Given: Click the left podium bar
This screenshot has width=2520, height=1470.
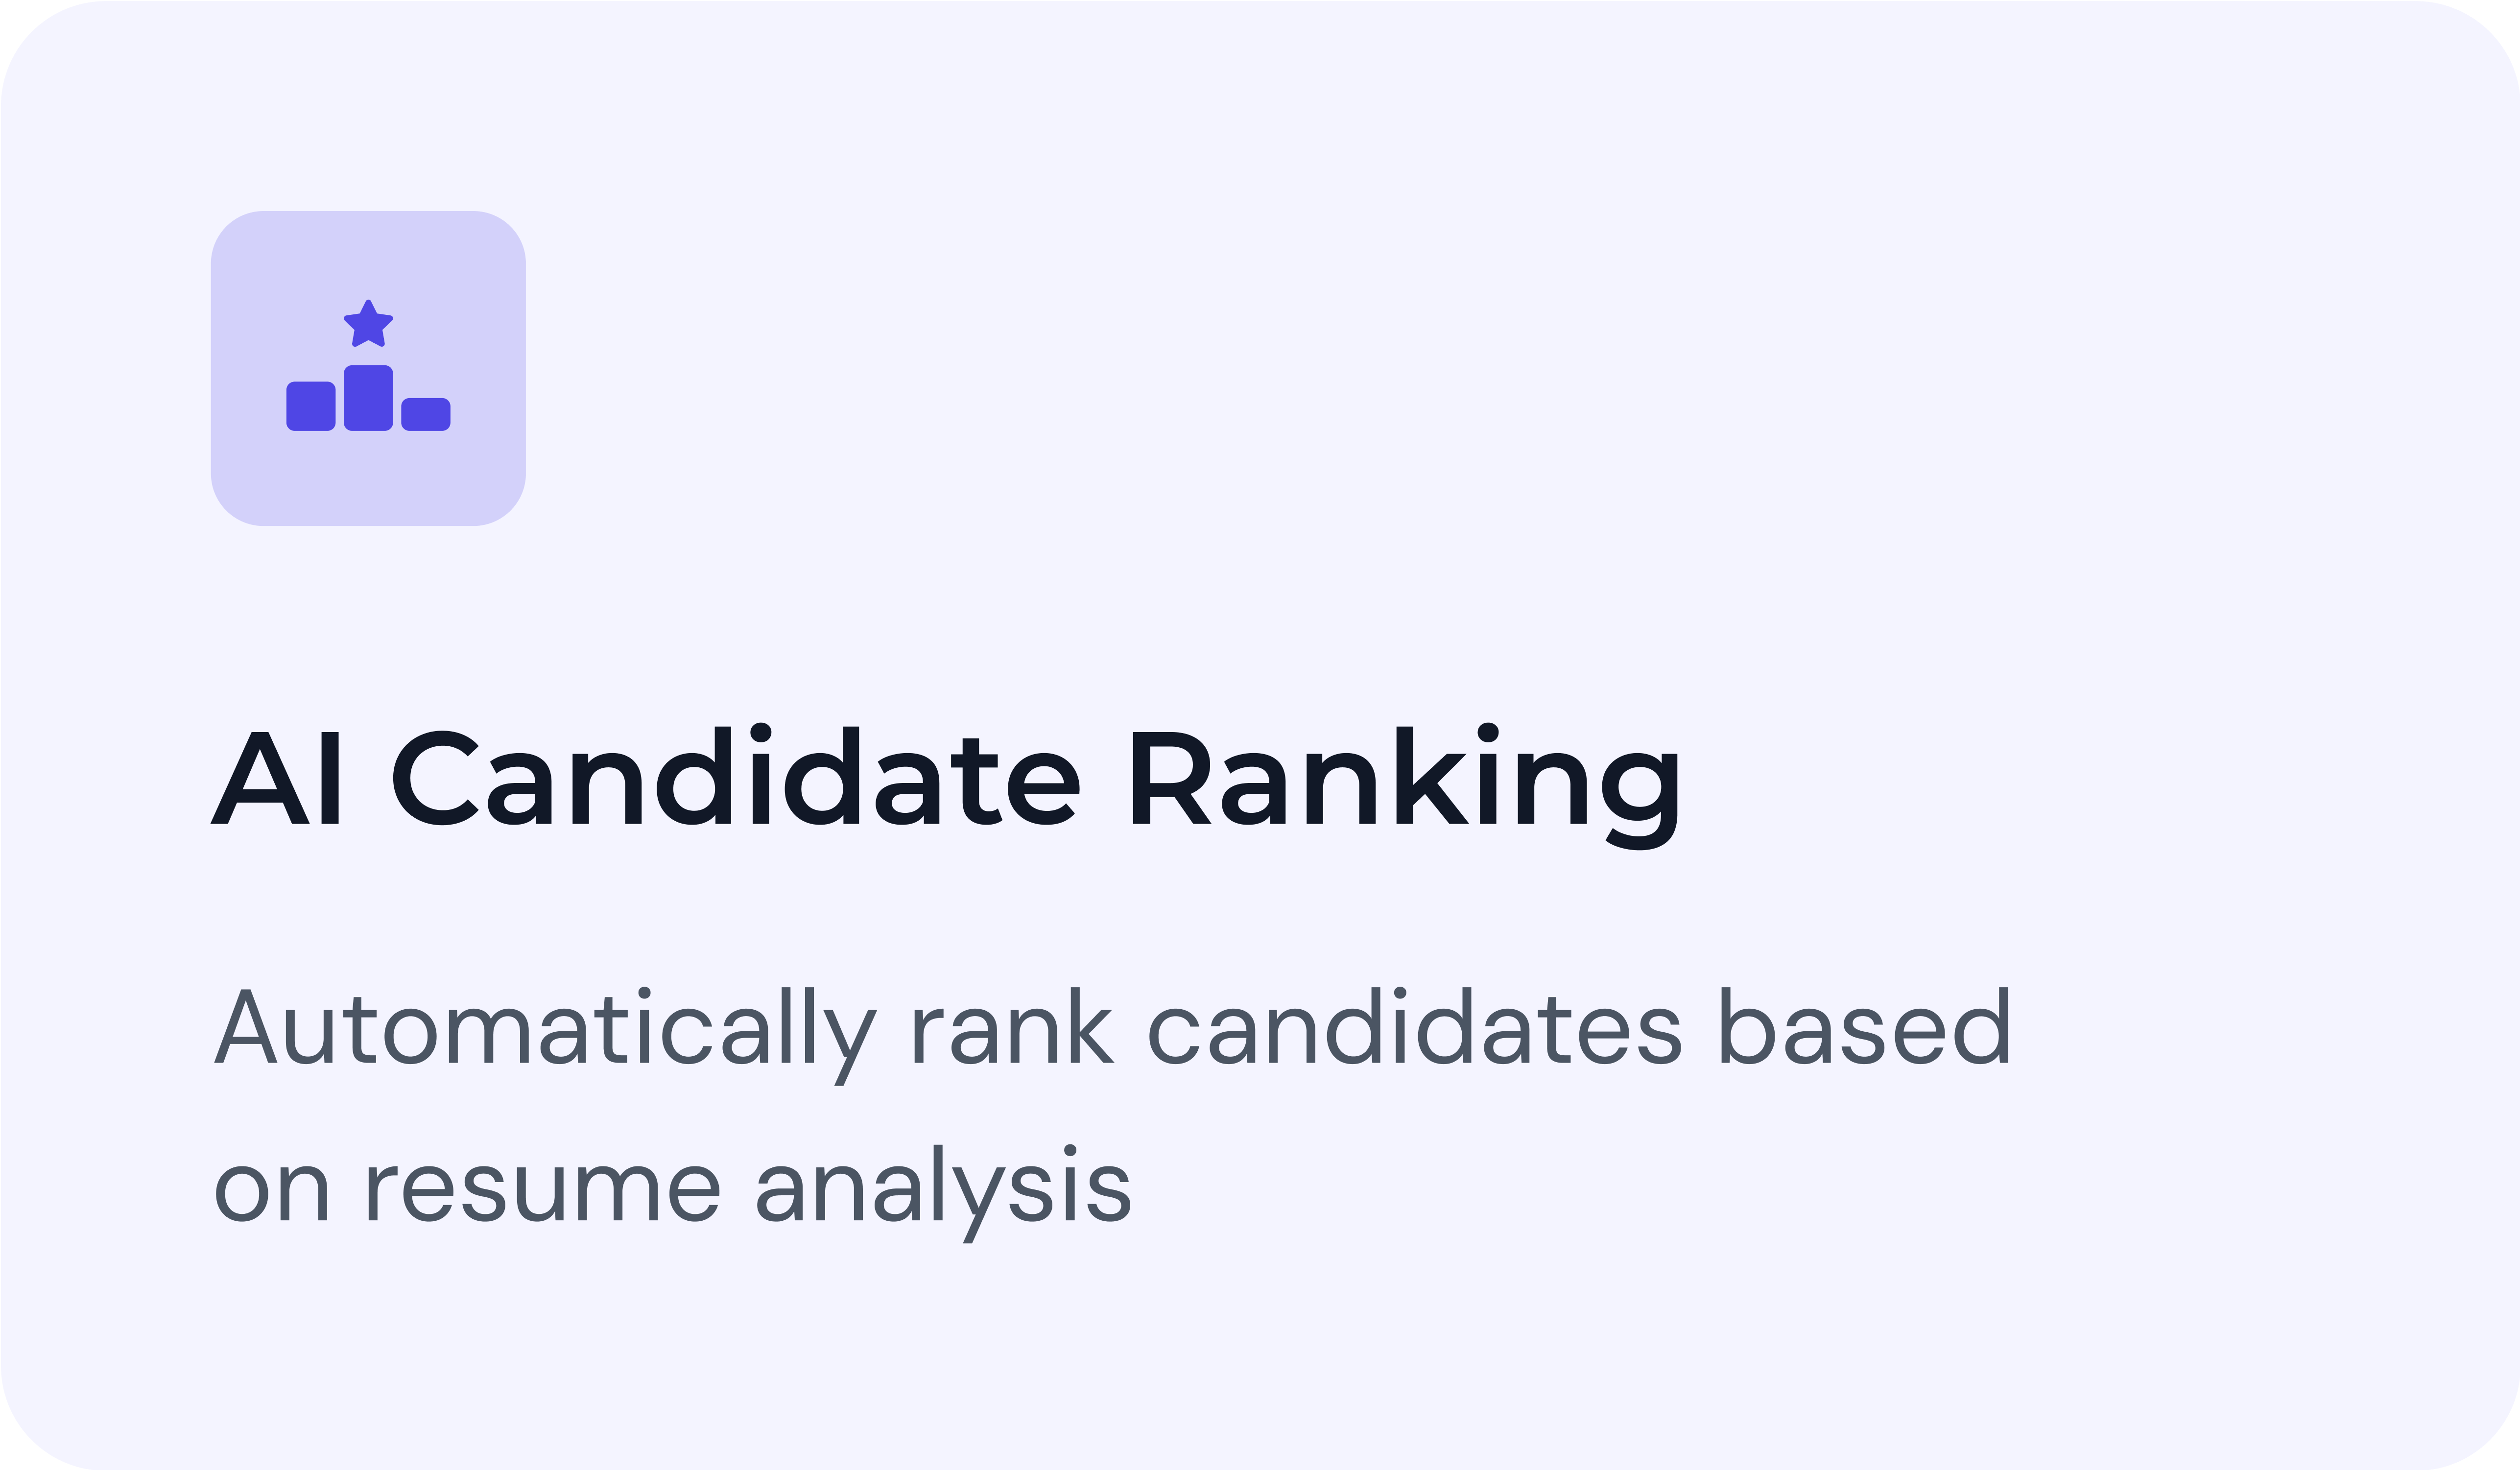Looking at the screenshot, I should pyautogui.click(x=311, y=406).
